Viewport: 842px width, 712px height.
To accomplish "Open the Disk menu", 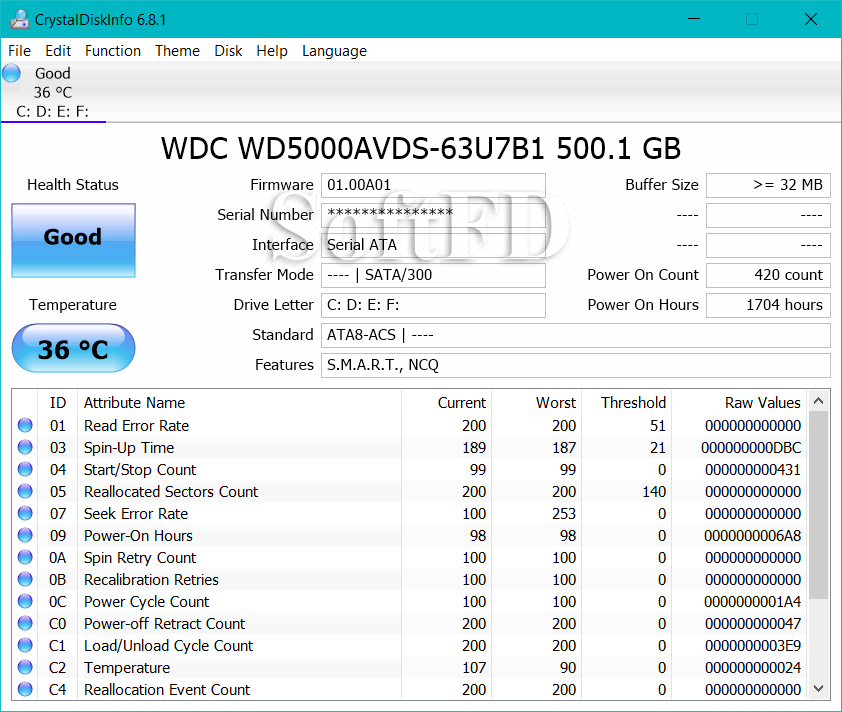I will tap(228, 51).
